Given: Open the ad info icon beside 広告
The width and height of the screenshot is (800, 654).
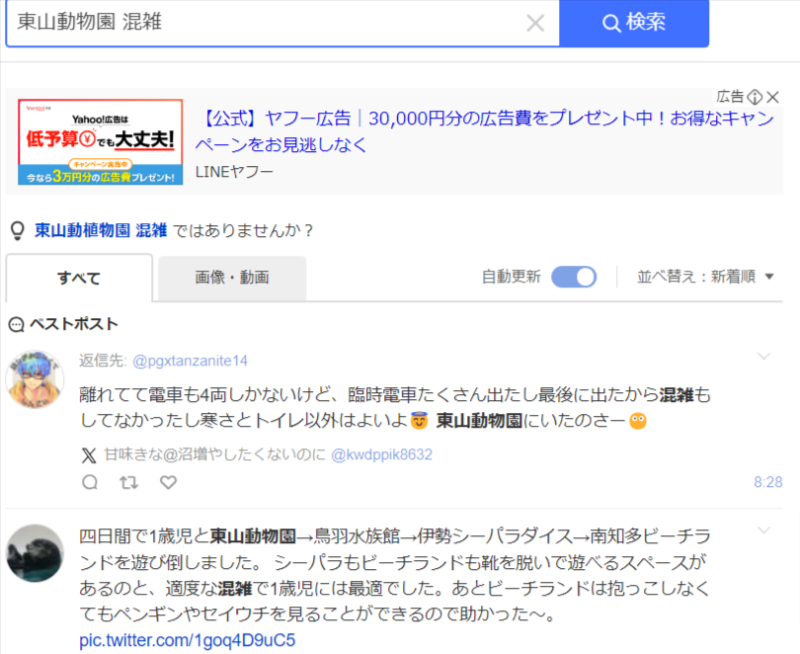Looking at the screenshot, I should pos(755,96).
